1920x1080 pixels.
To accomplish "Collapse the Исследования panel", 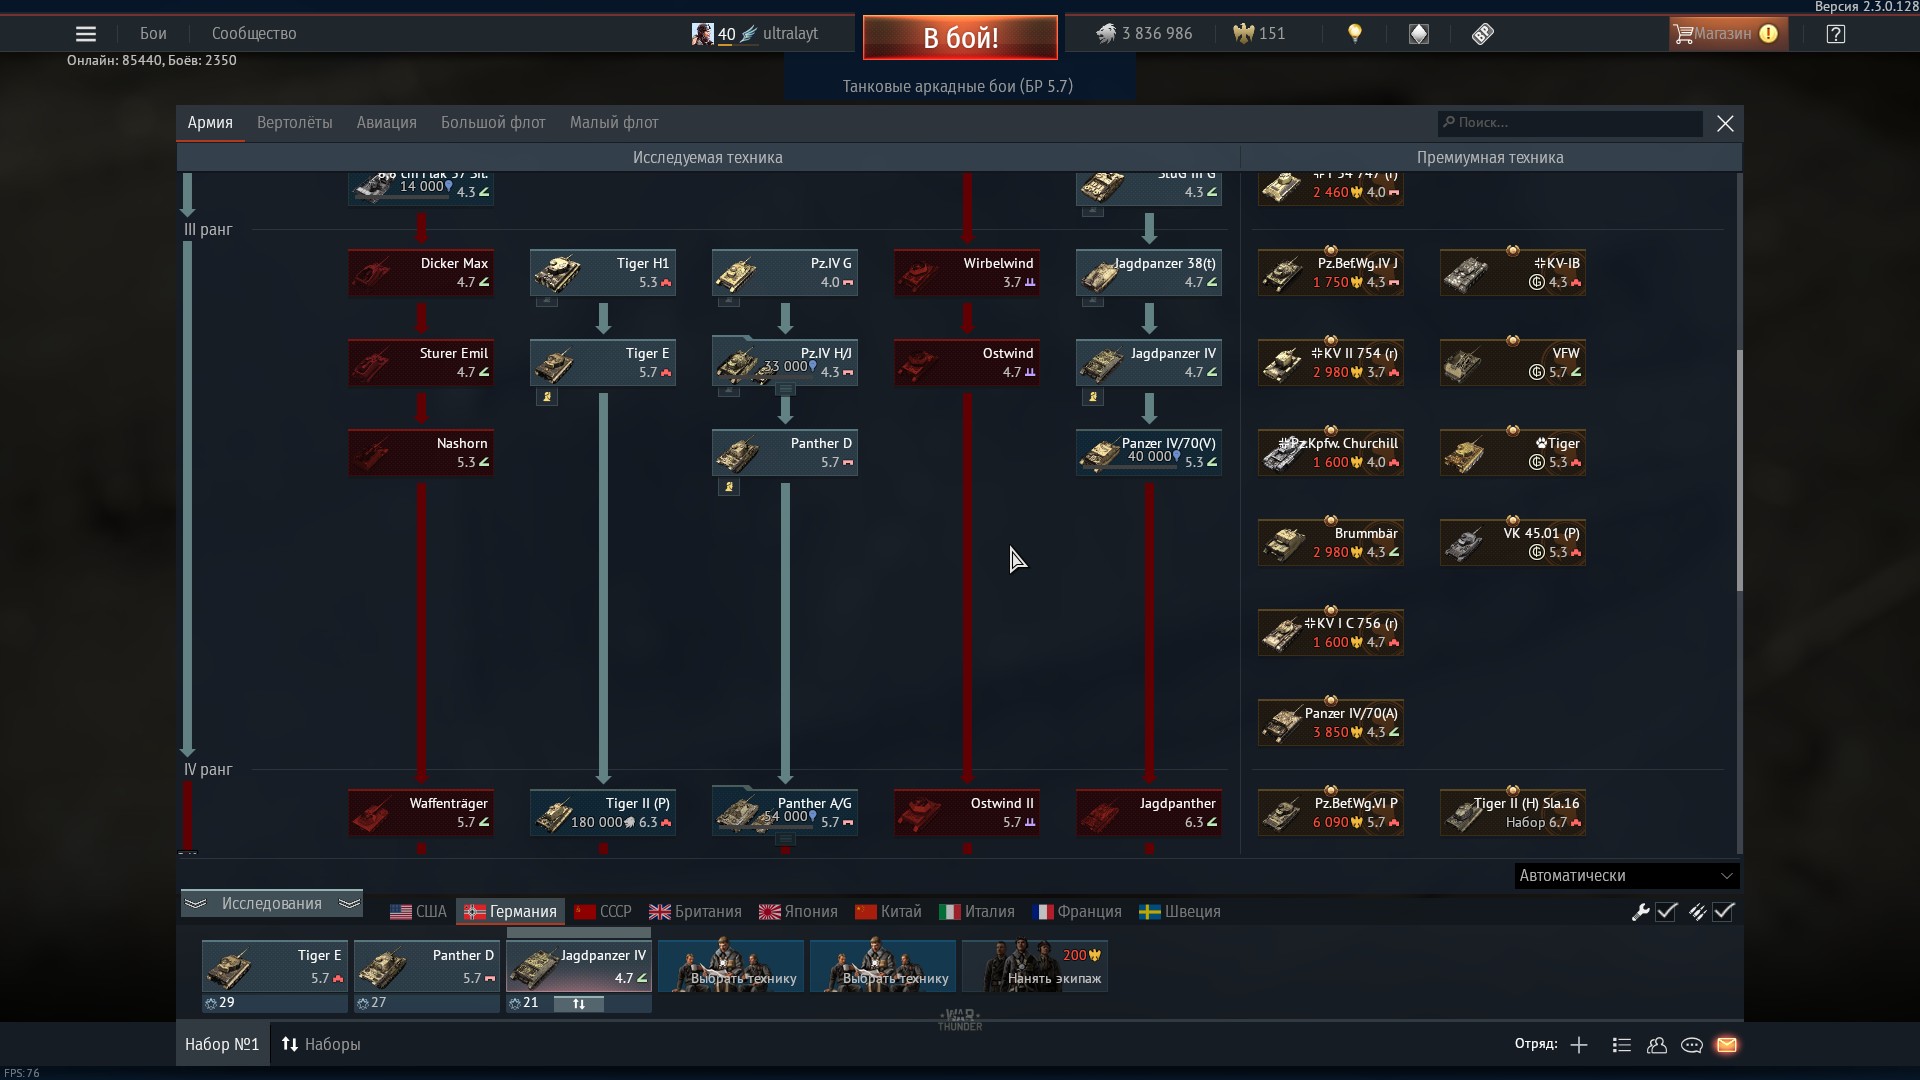I will pos(271,904).
